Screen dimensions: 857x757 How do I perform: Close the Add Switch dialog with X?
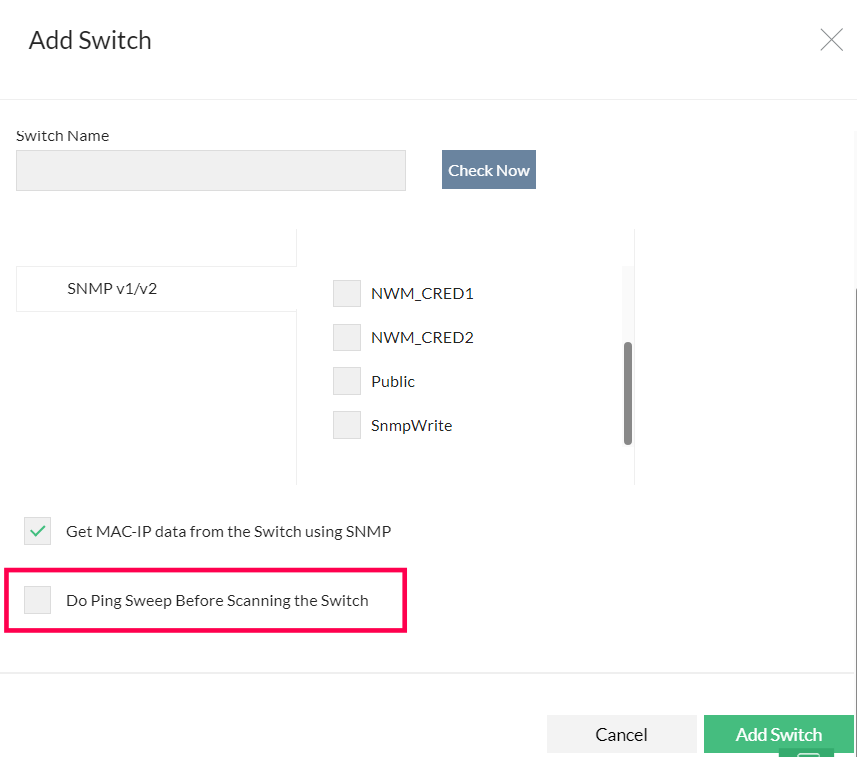[x=831, y=40]
